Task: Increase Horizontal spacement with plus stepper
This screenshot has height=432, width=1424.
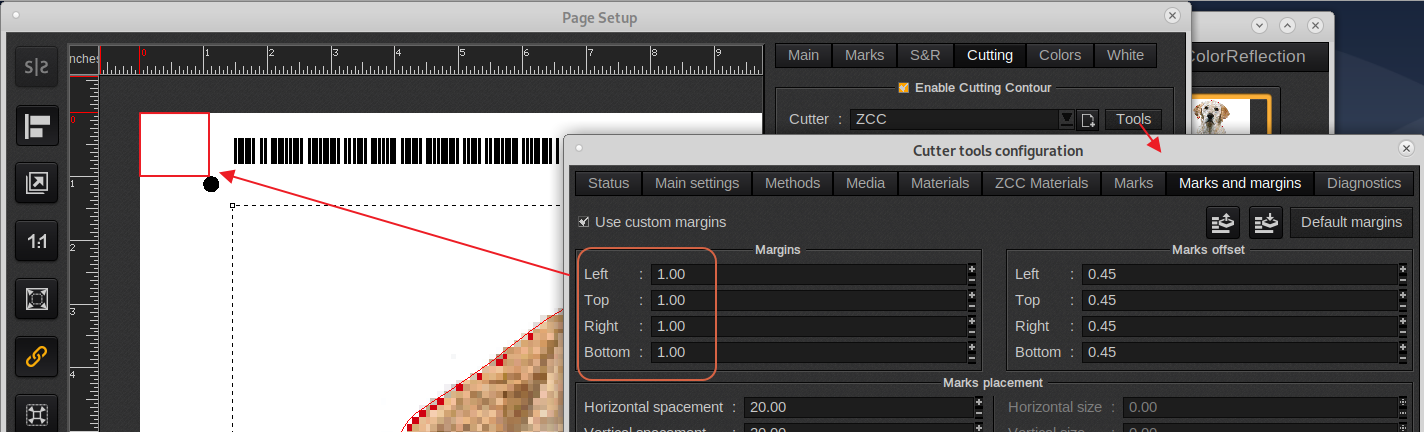Action: coord(979,402)
